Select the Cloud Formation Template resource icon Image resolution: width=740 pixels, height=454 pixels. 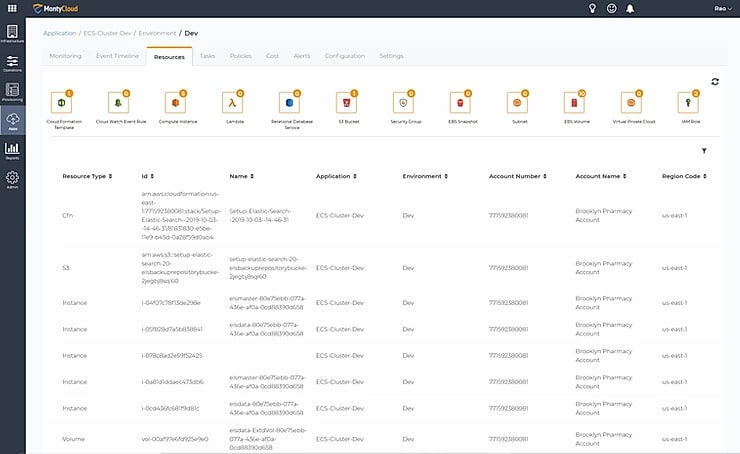pyautogui.click(x=63, y=103)
